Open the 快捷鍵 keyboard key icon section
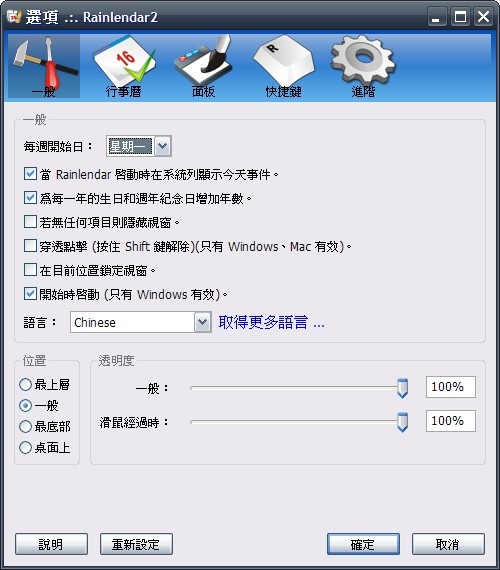 [283, 66]
